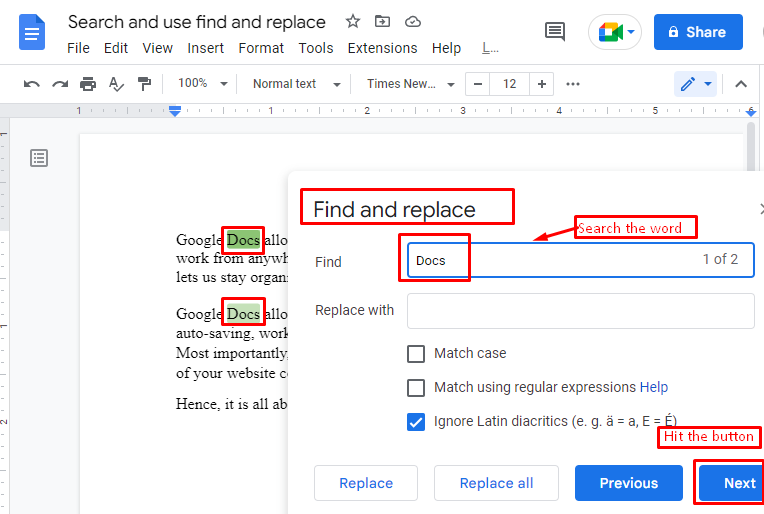This screenshot has width=764, height=514.
Task: Open the three-dot More toolbar options
Action: coord(573,84)
